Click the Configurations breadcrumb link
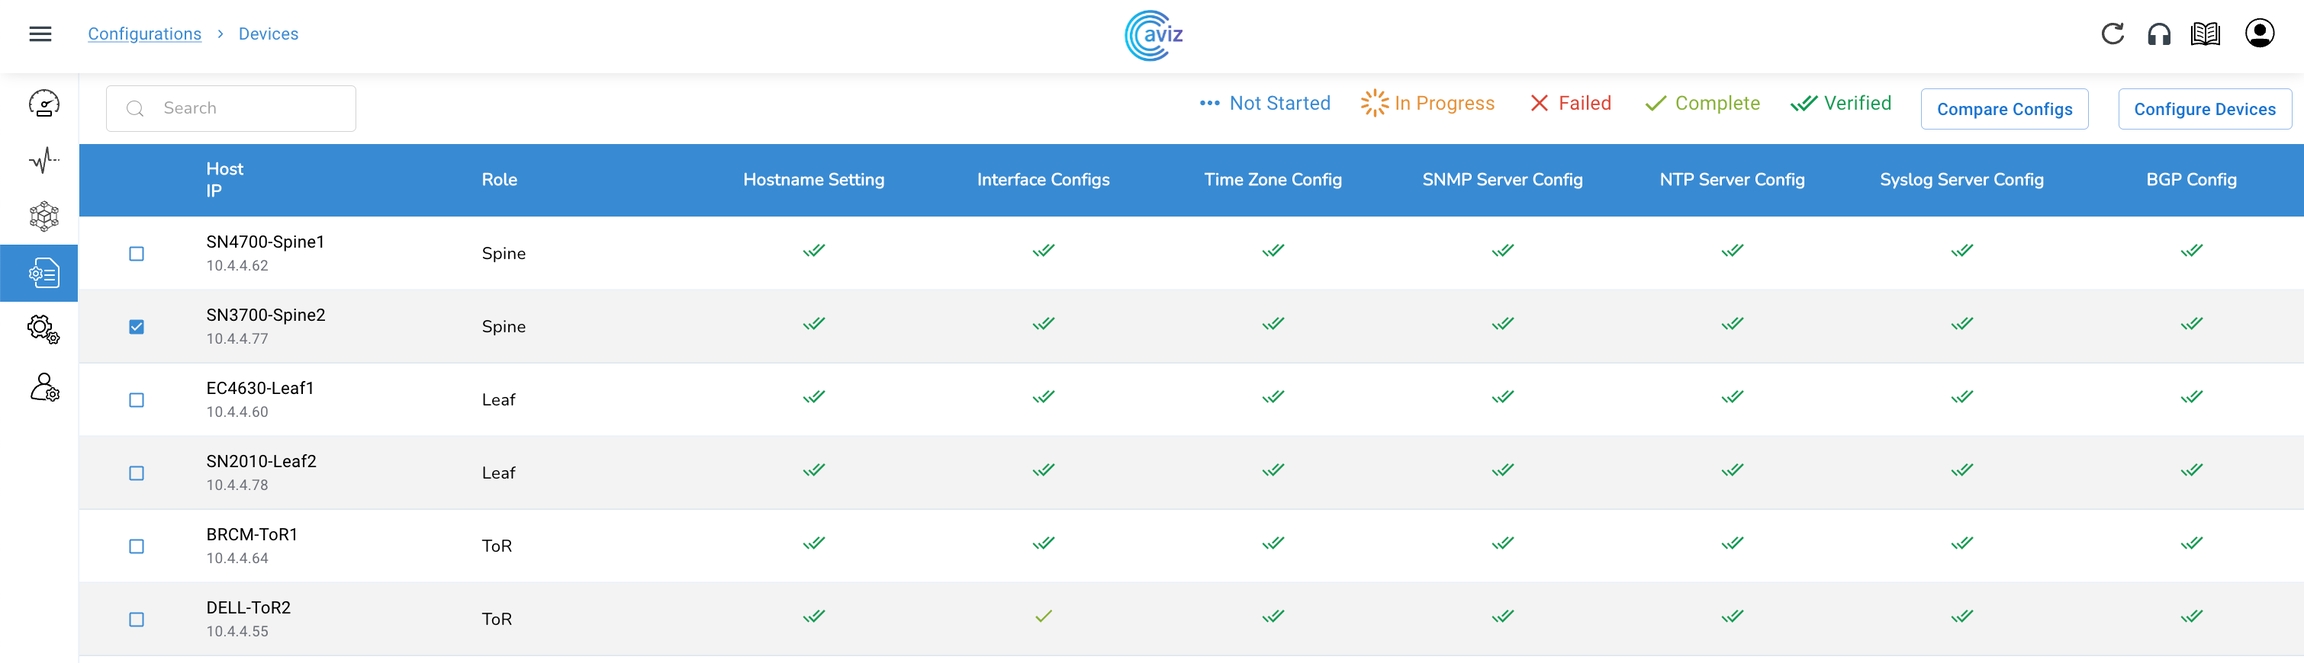Screen dimensions: 2304x663 coord(144,34)
